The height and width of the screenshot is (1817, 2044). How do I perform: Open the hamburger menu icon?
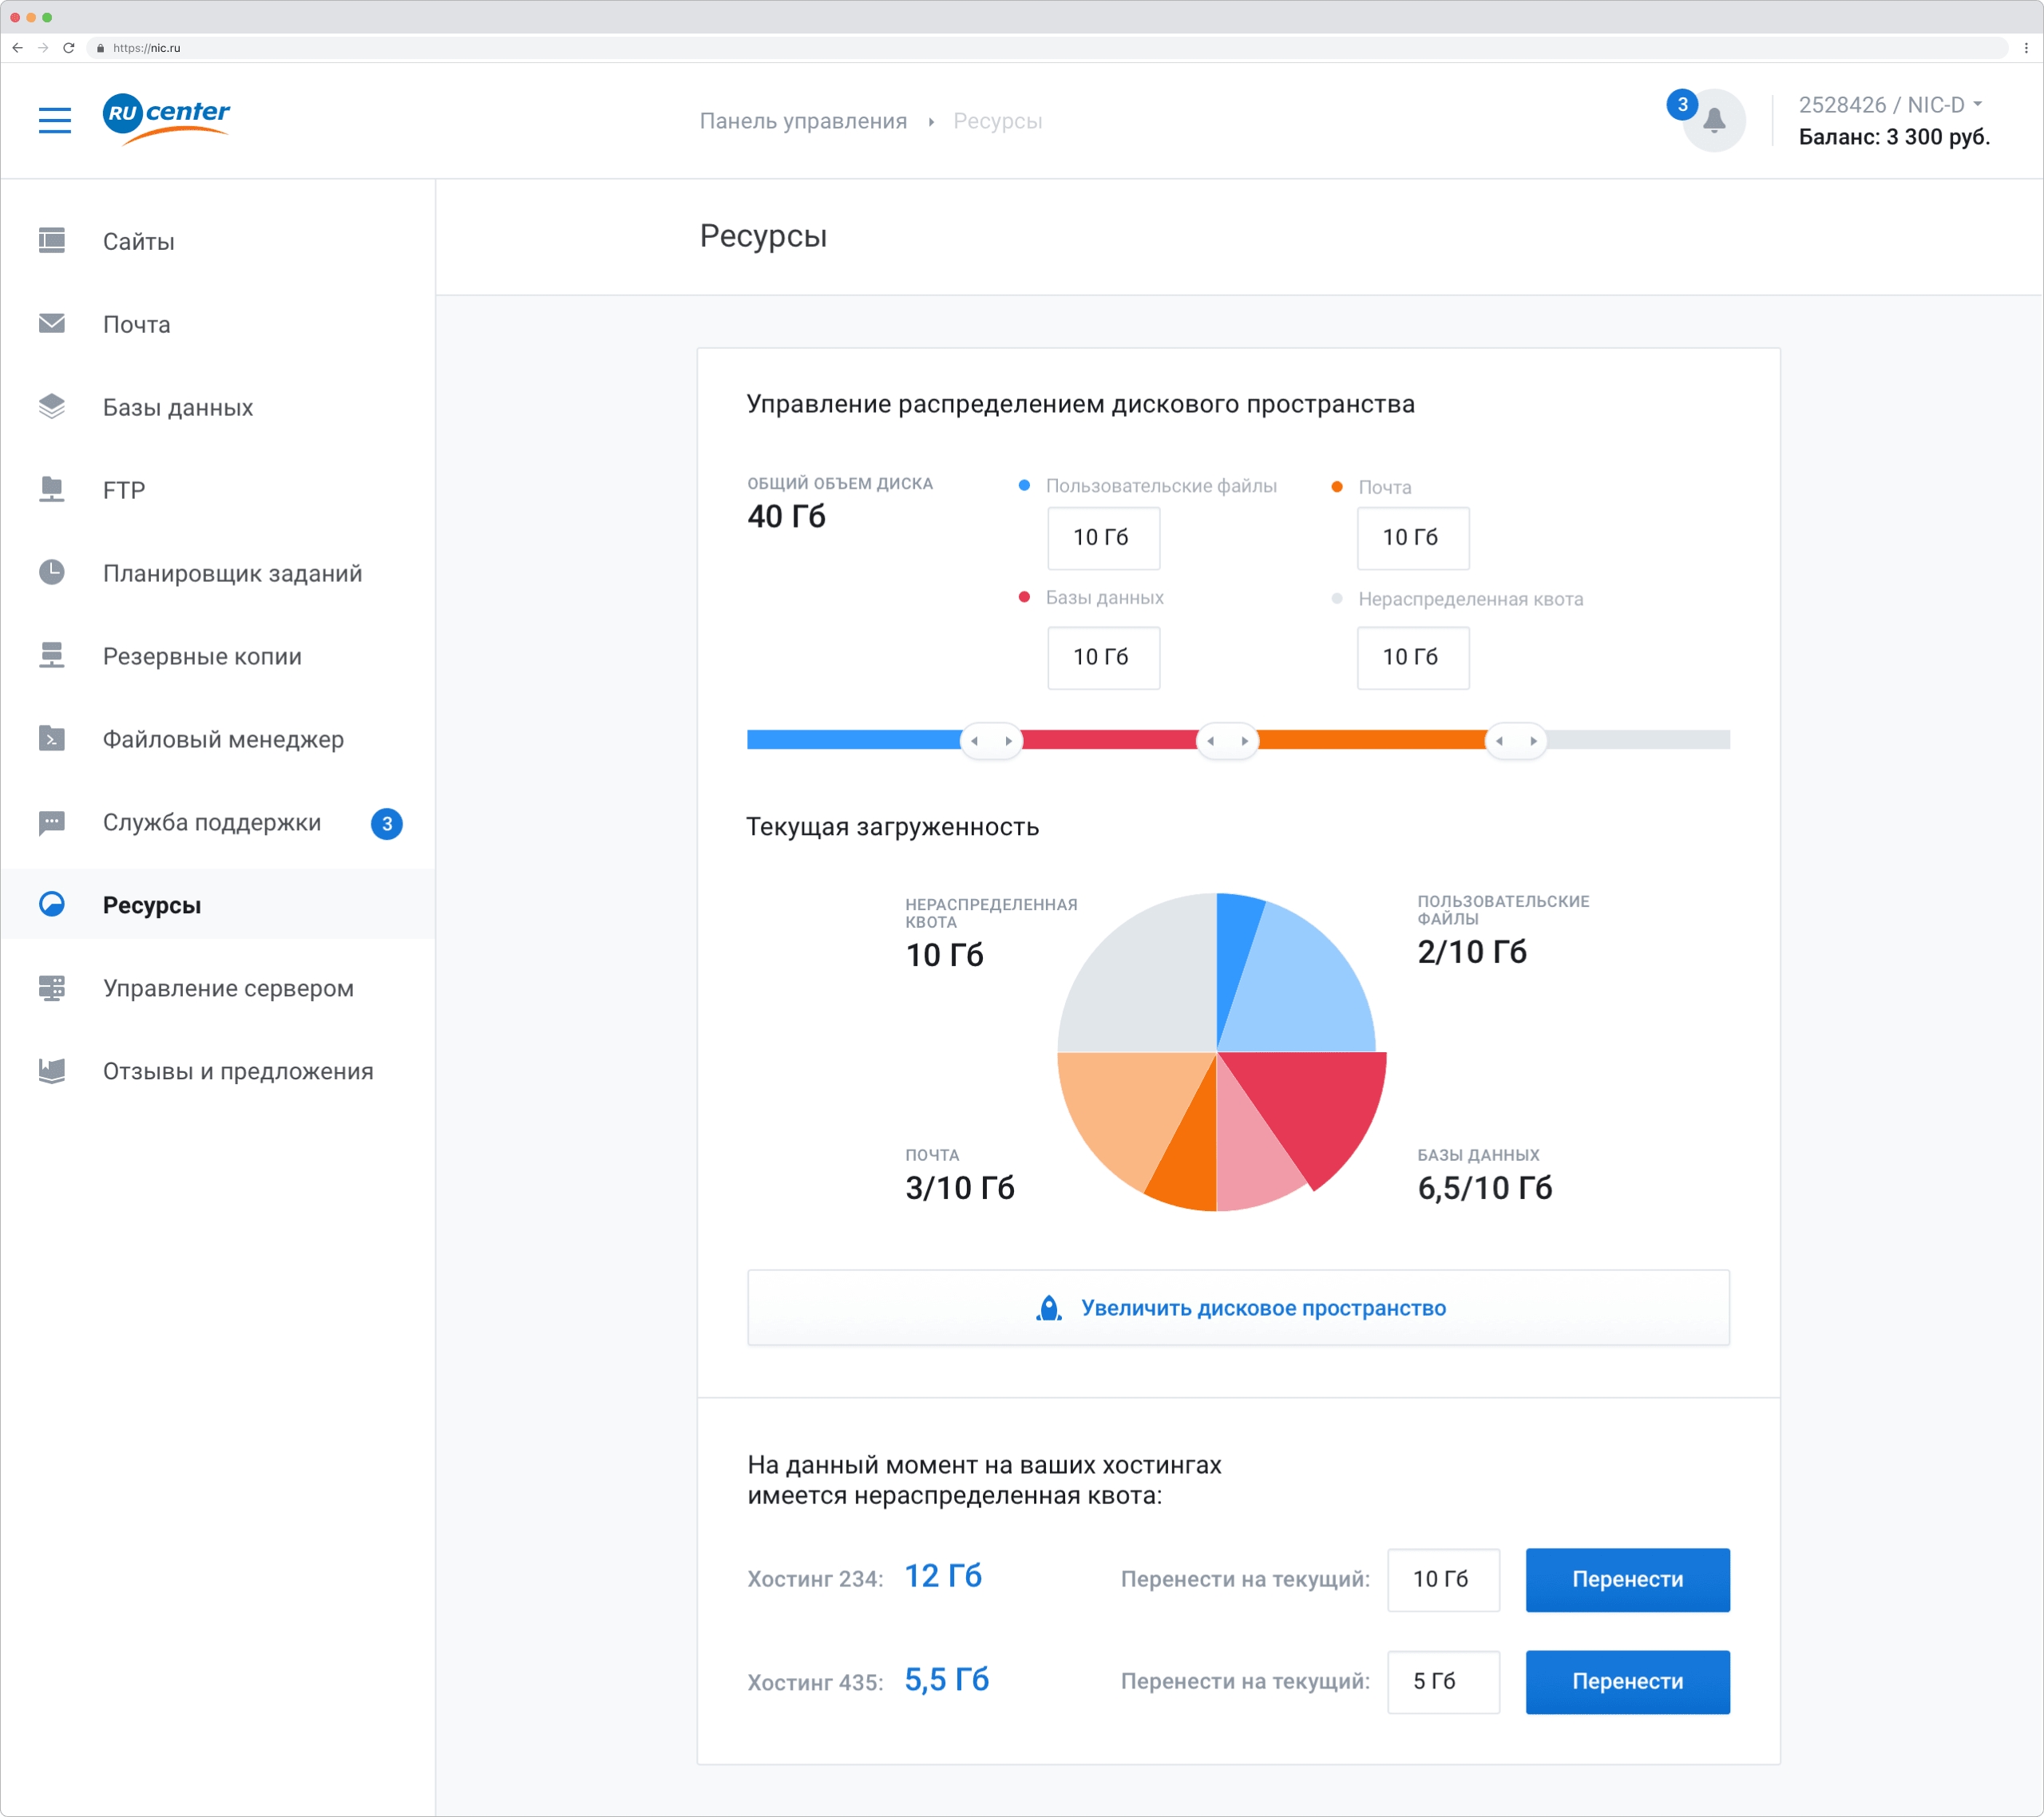click(55, 120)
